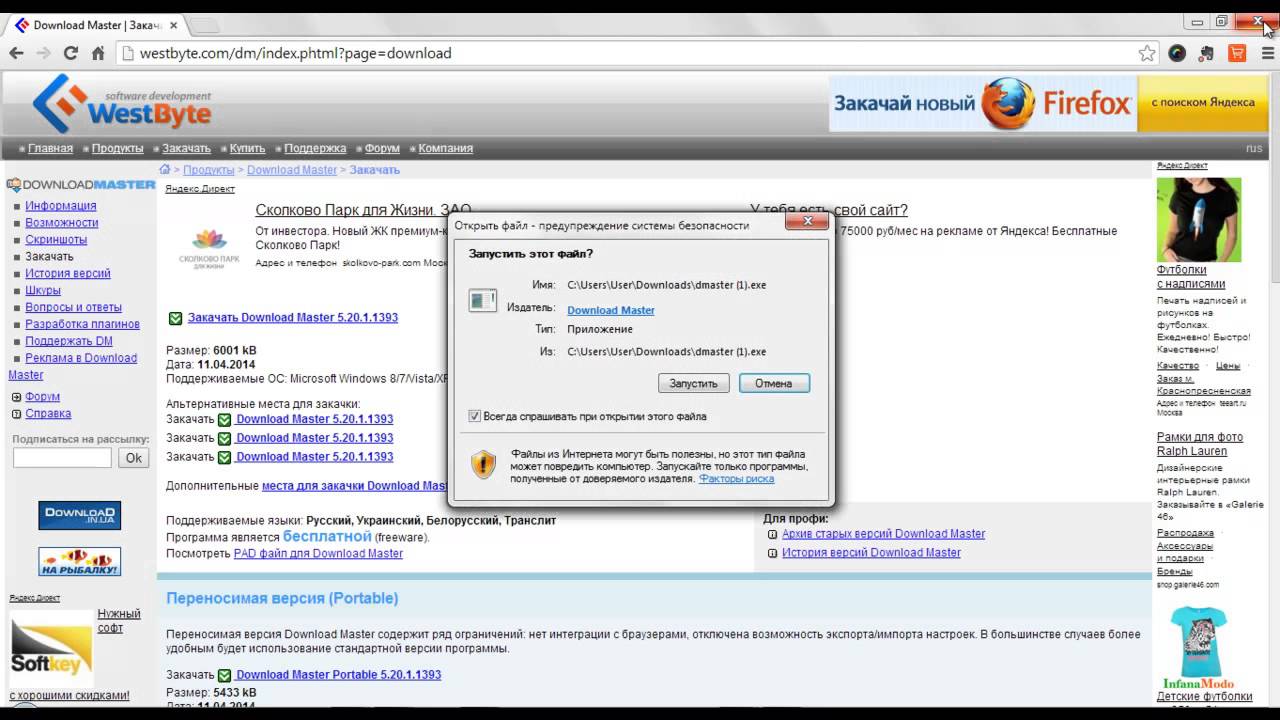Expand the Форум tree item

(16, 397)
